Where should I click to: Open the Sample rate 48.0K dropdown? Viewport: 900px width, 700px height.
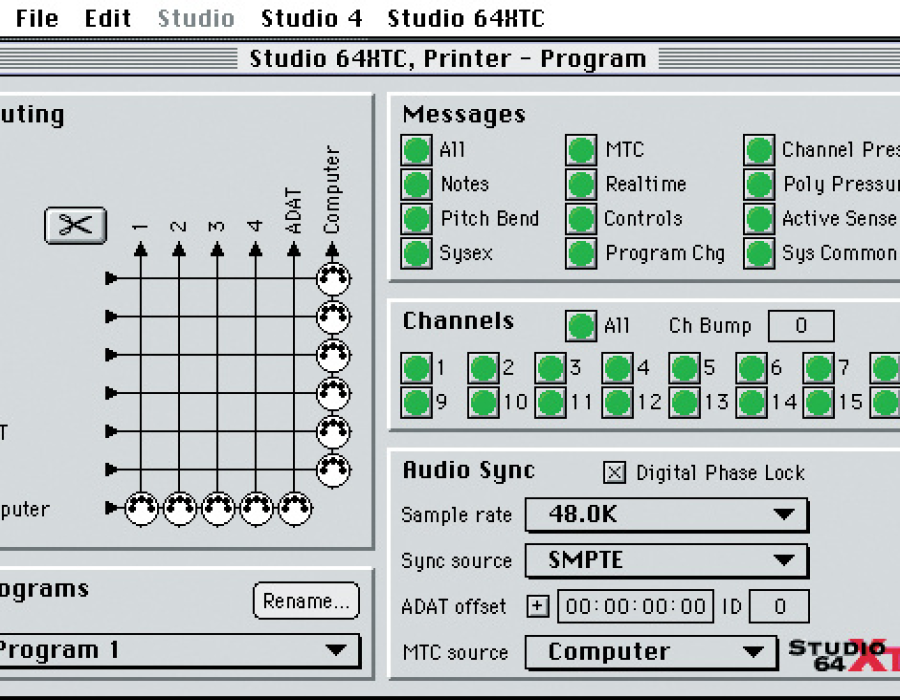[667, 515]
